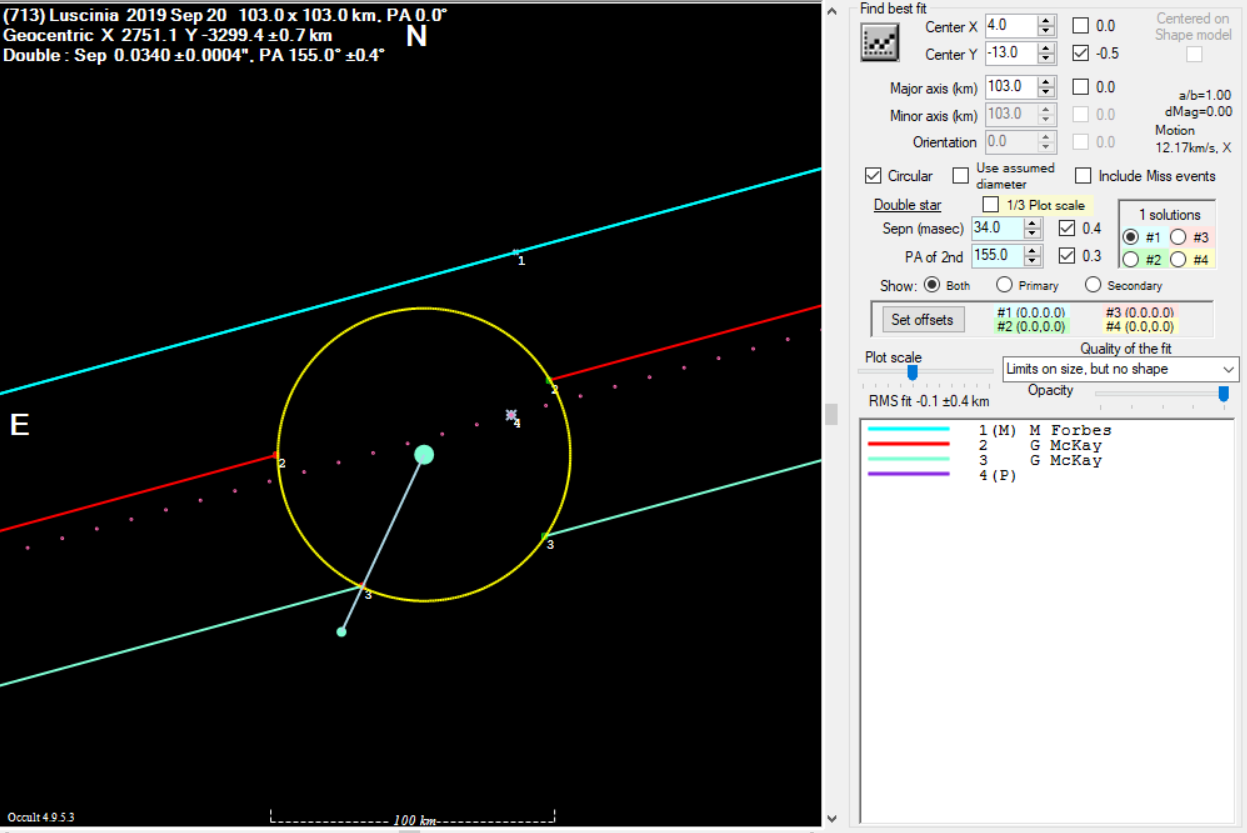Step up the Major axis value

(1047, 82)
